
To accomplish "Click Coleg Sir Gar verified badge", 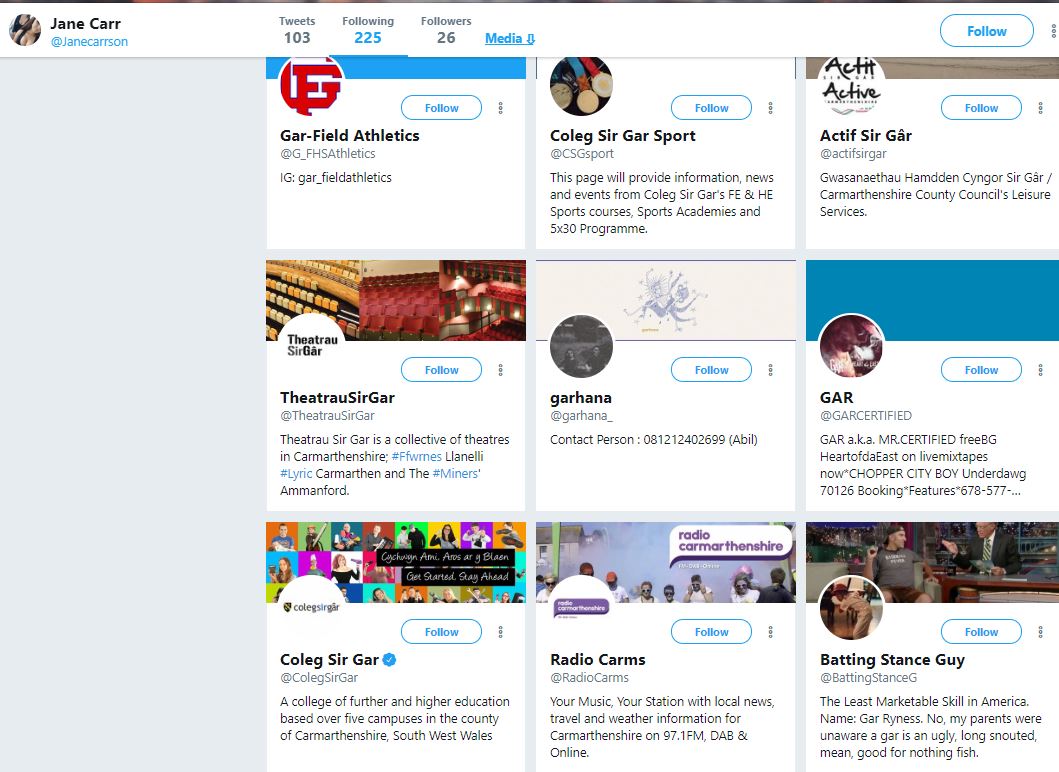I will [390, 660].
